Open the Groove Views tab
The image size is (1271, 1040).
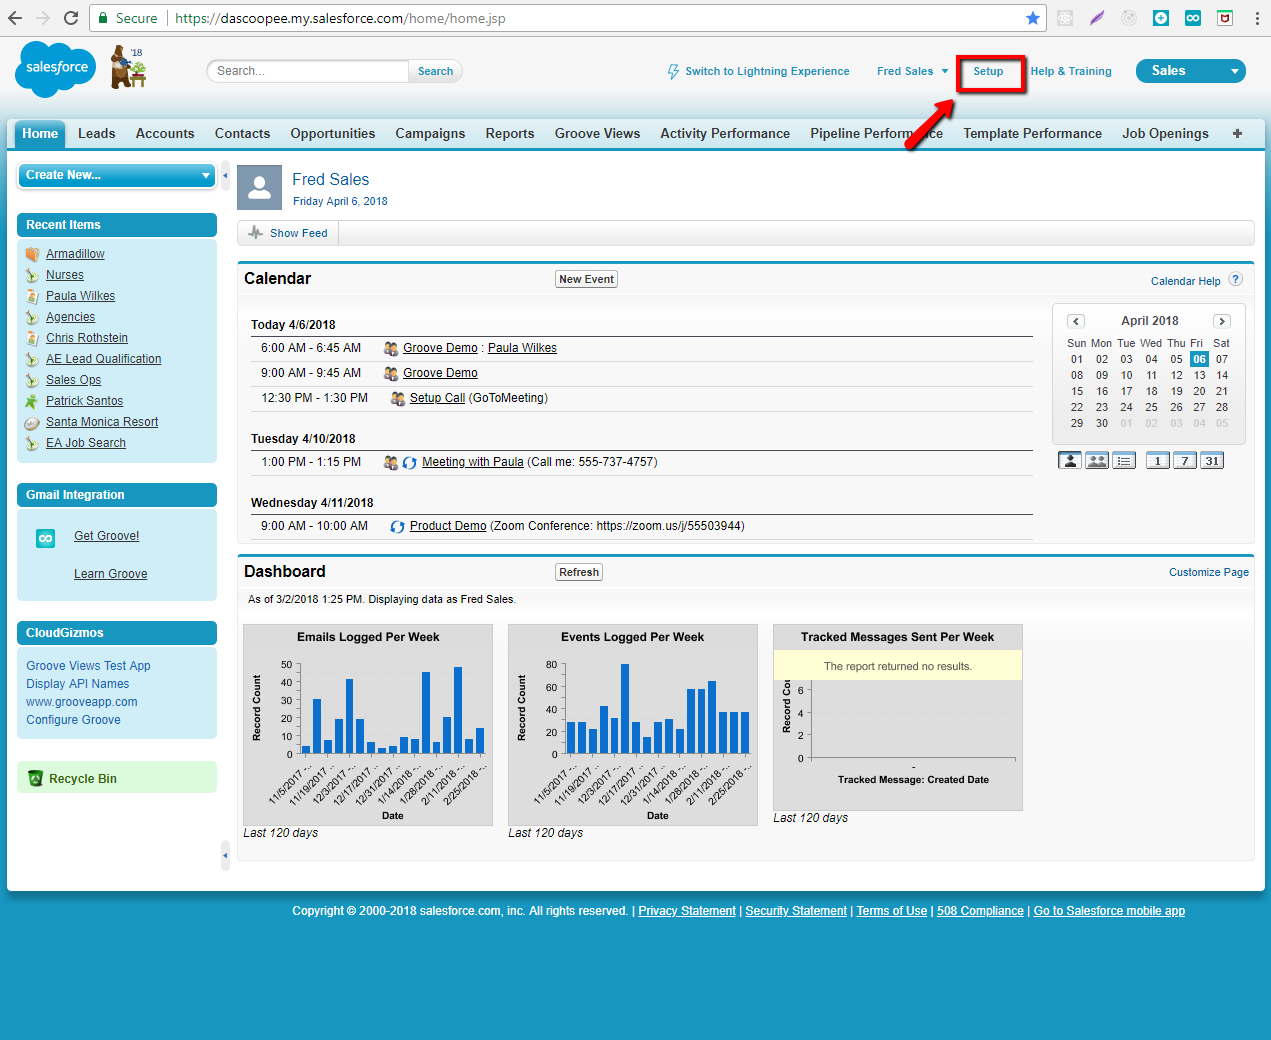click(x=597, y=134)
